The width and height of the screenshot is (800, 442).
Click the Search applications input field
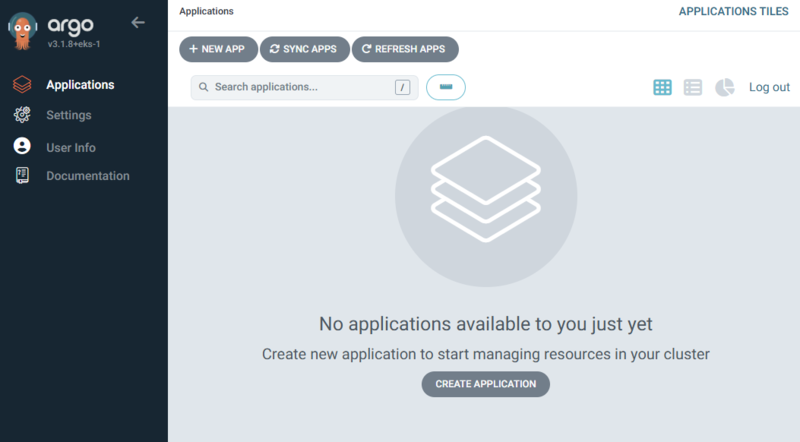click(305, 87)
